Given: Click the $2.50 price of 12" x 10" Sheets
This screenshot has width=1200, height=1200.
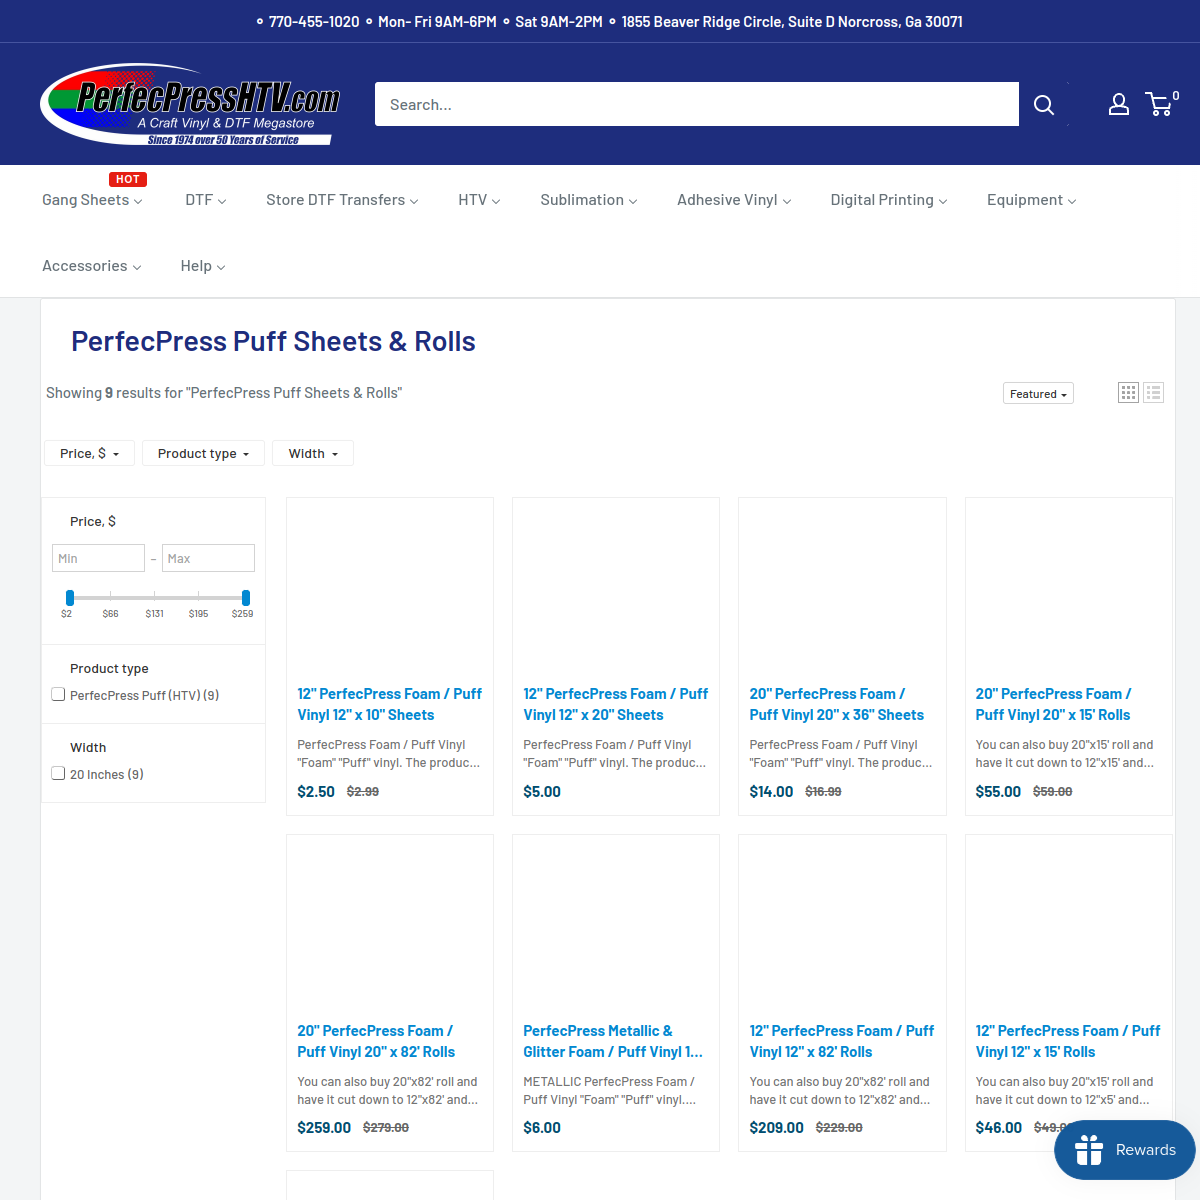Looking at the screenshot, I should tap(316, 792).
